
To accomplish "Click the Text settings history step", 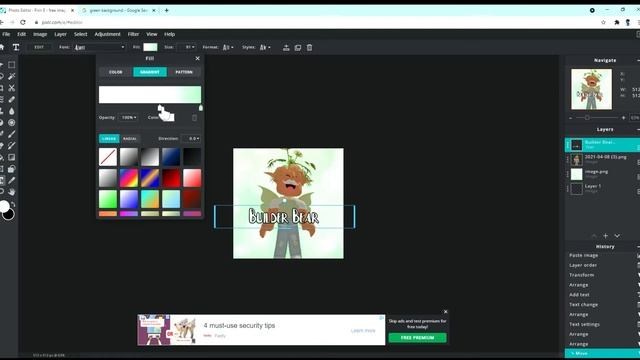I will (x=584, y=324).
